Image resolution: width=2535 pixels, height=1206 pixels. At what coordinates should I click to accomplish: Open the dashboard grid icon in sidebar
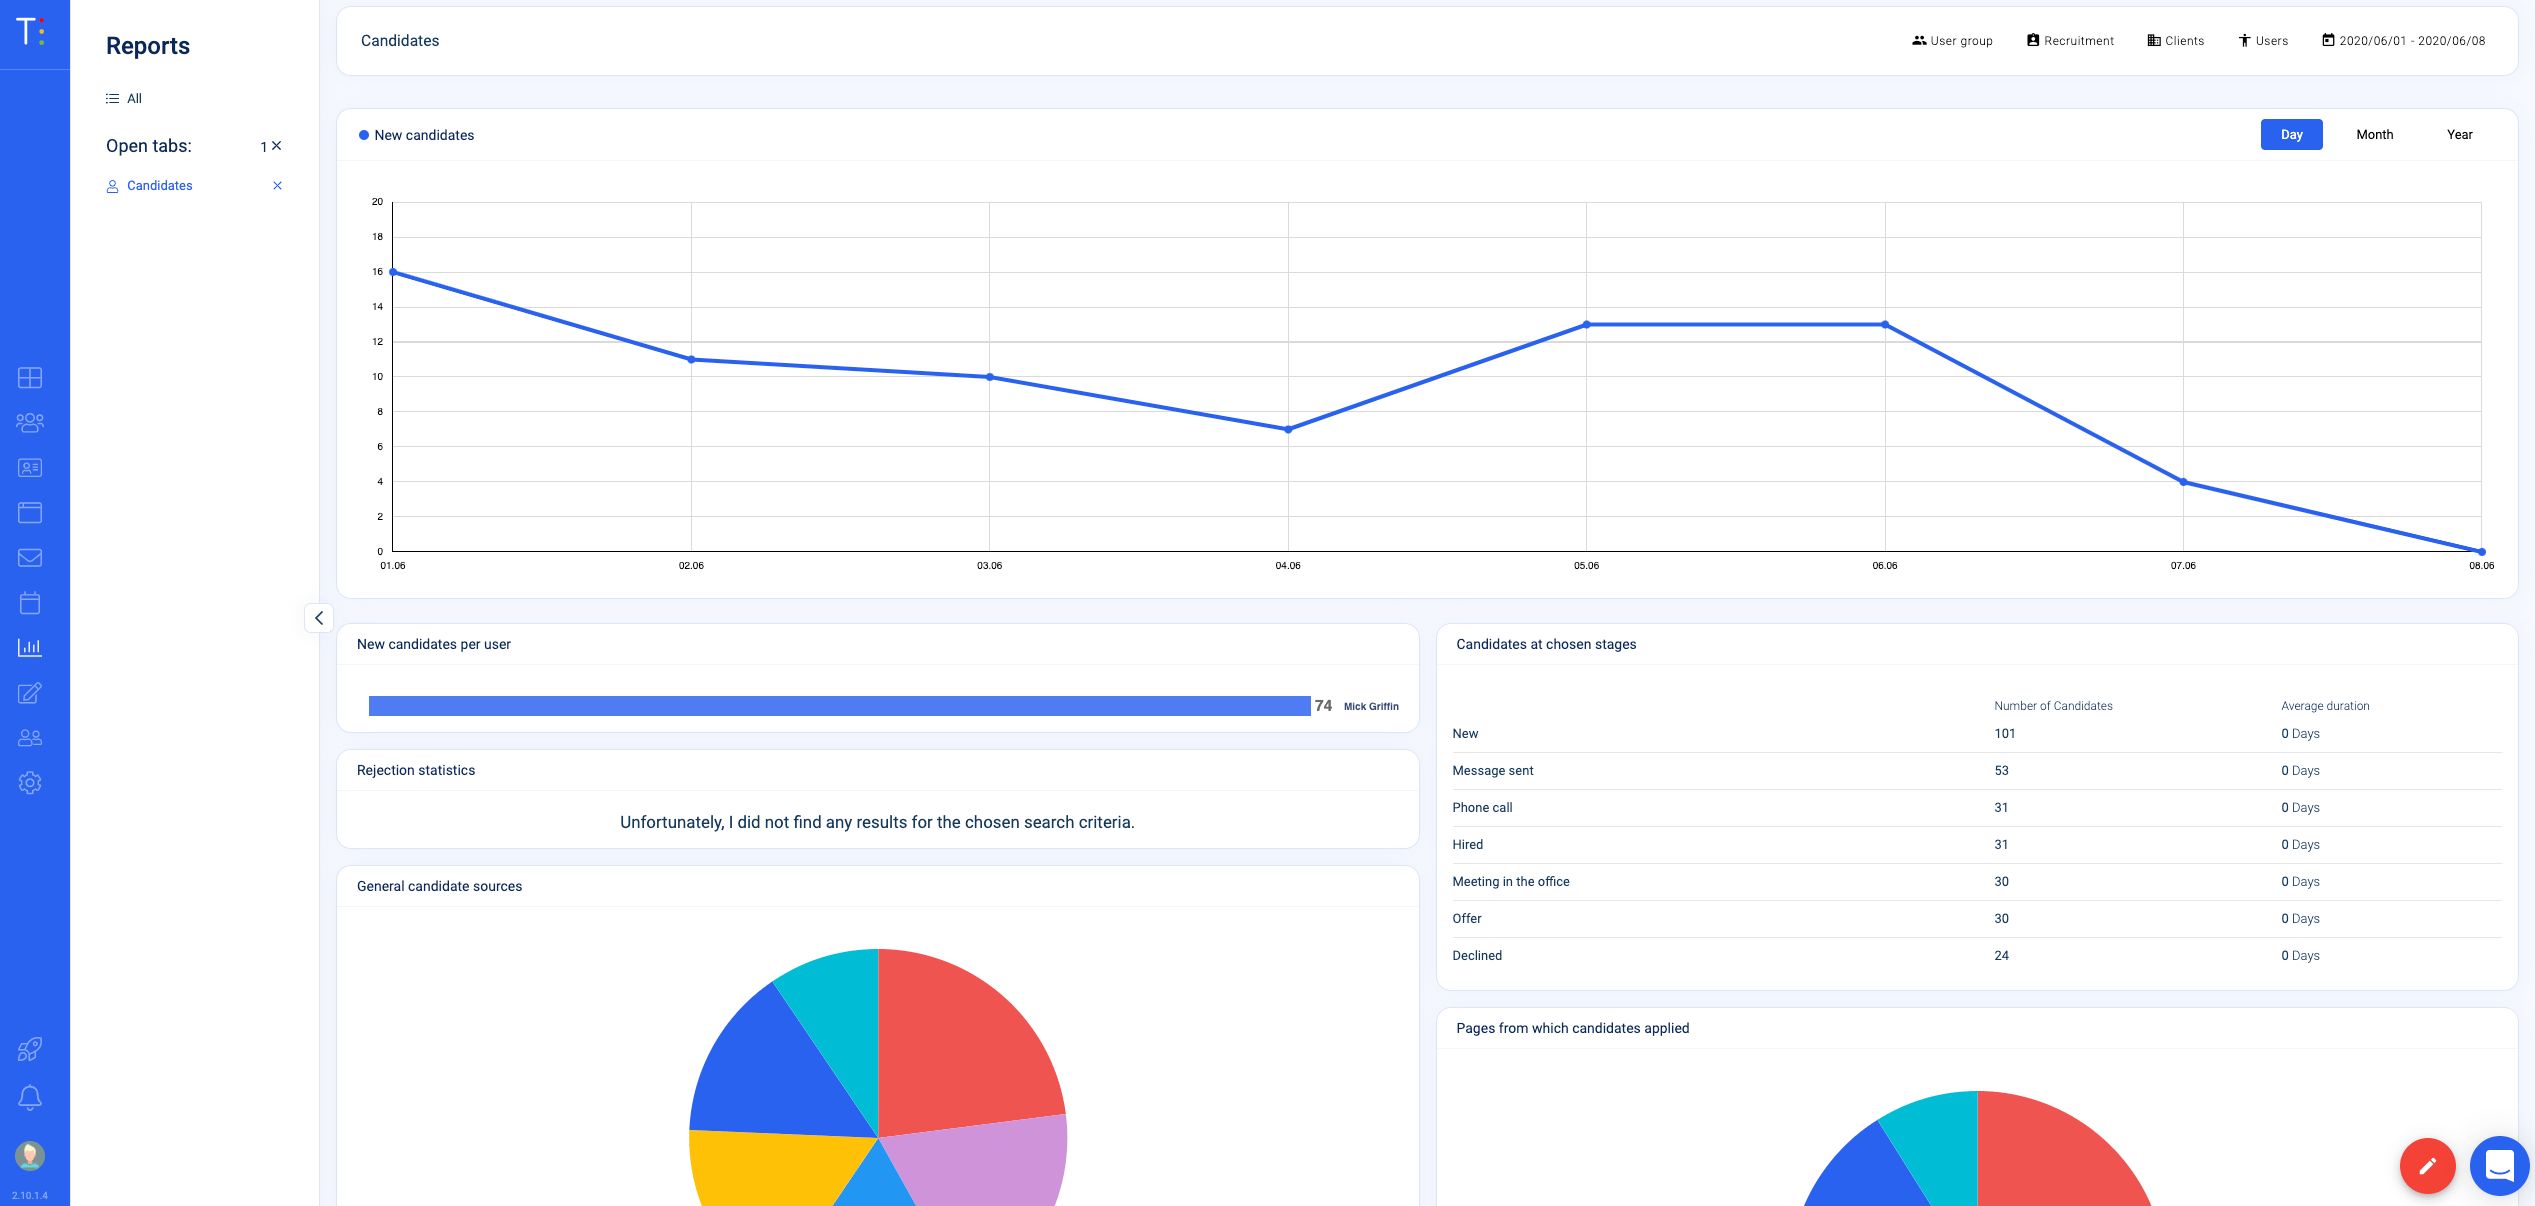coord(30,378)
